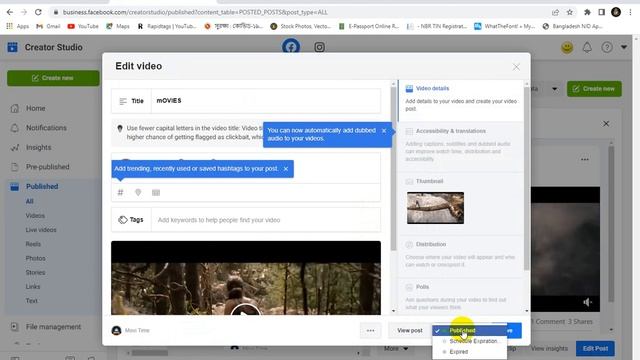
Task: Open the browser profile avatar
Action: [x=616, y=12]
